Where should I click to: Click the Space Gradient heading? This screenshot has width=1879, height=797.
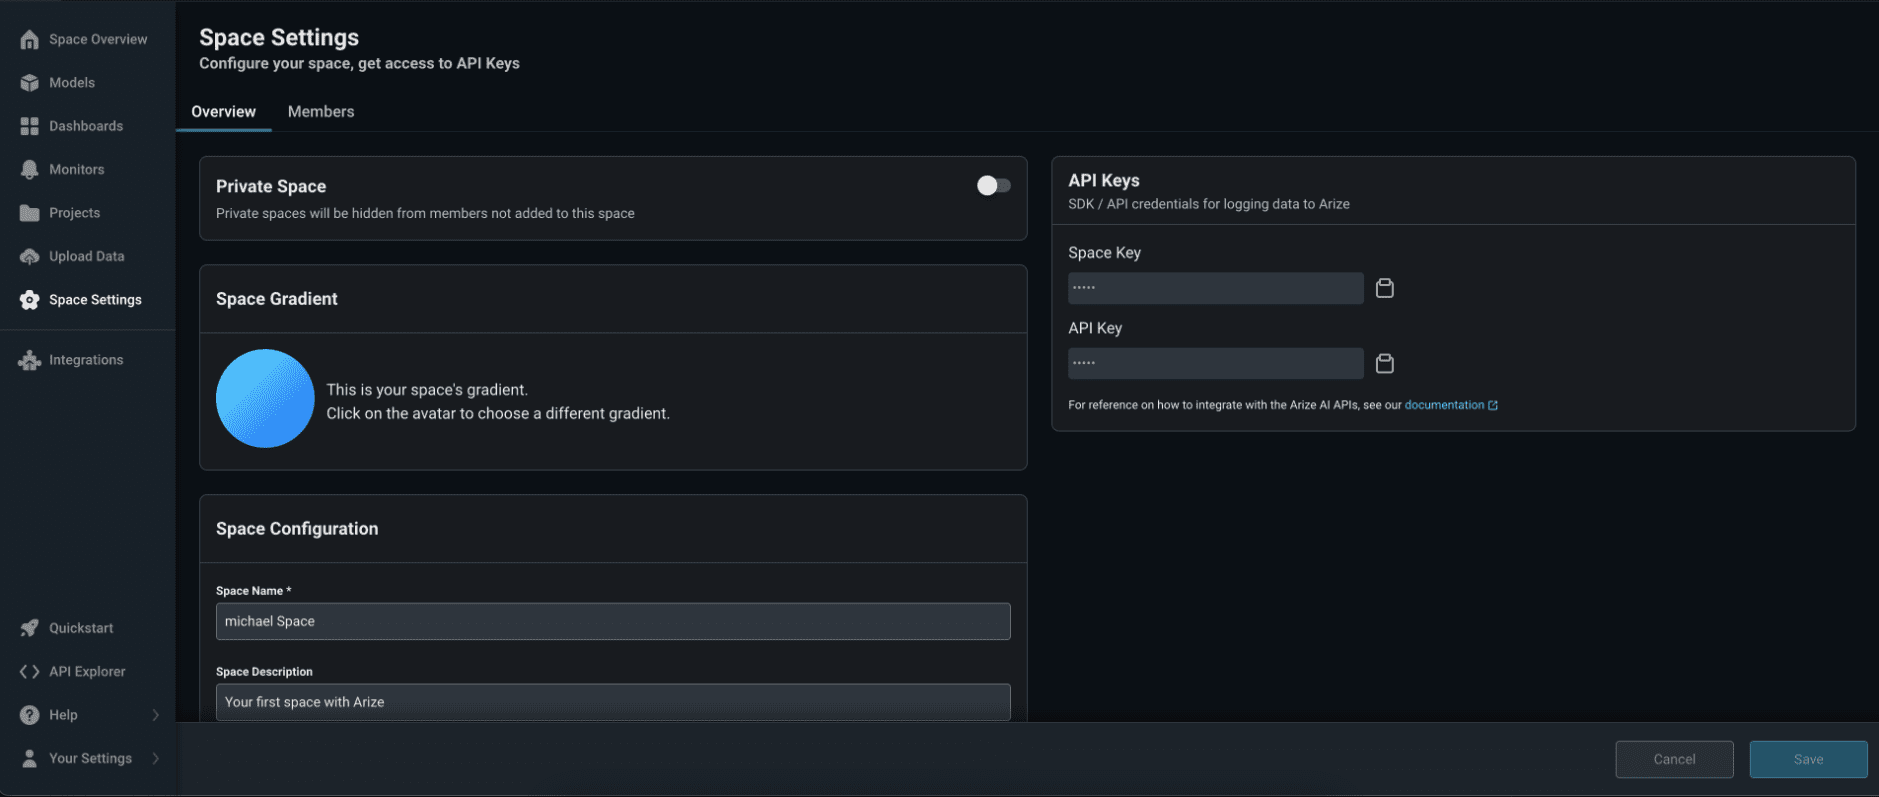tap(277, 299)
